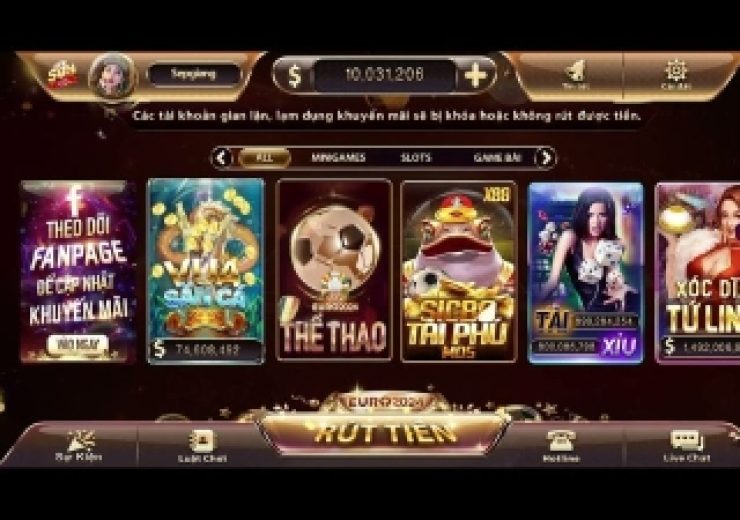Click the RÚT TIỀN withdraw button
Viewport: 740px width, 520px height.
coord(384,434)
